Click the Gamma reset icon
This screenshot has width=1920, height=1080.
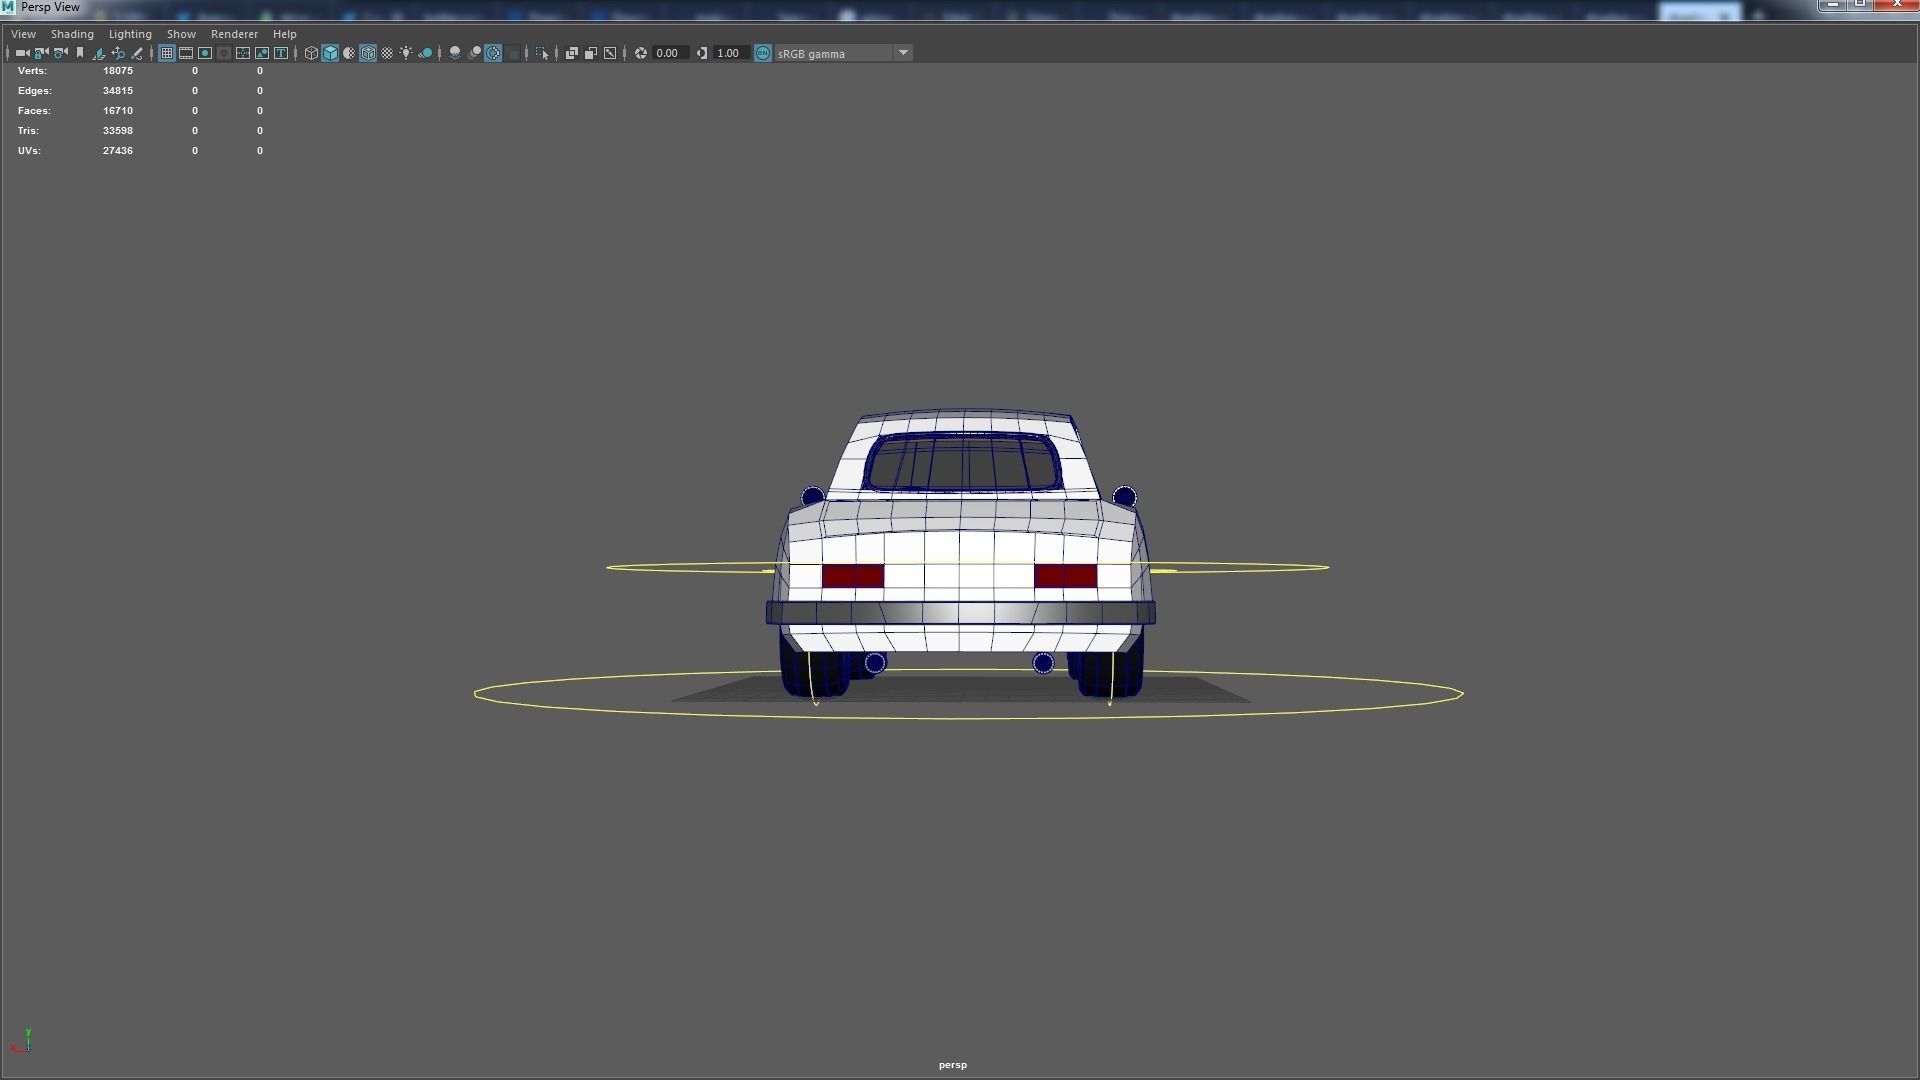702,53
